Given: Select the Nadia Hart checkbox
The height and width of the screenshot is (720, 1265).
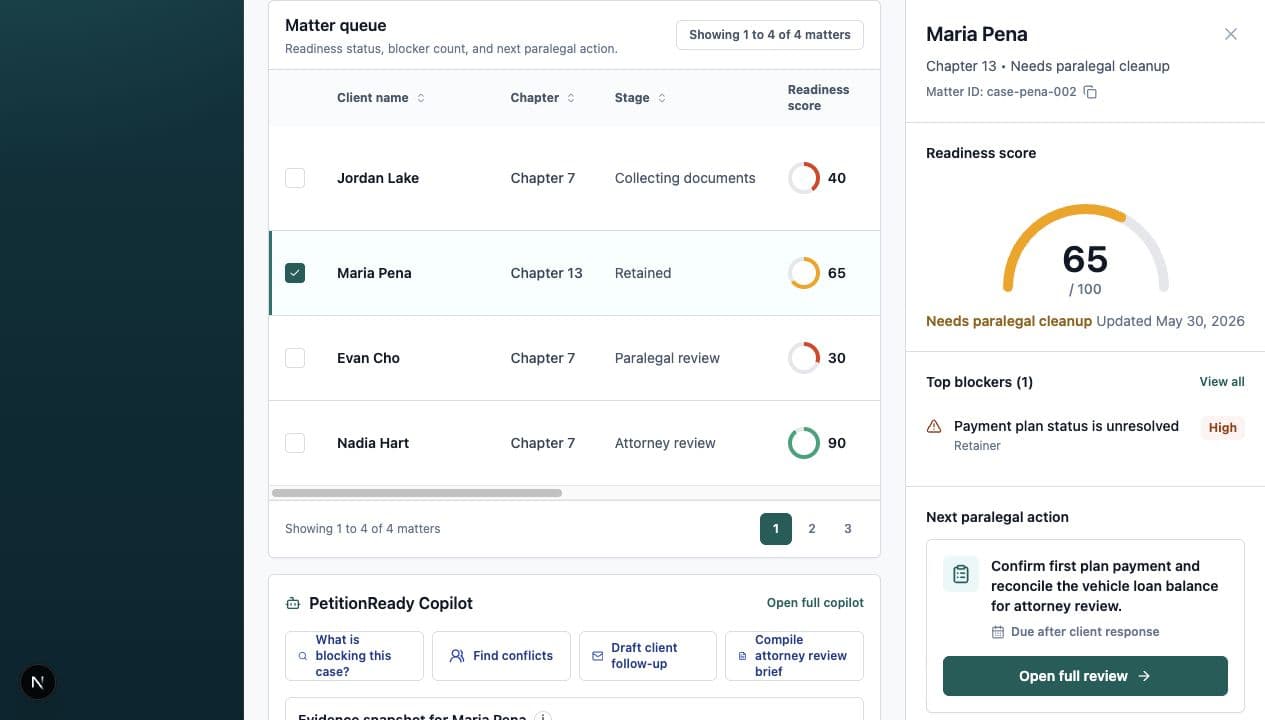Looking at the screenshot, I should click(x=295, y=443).
